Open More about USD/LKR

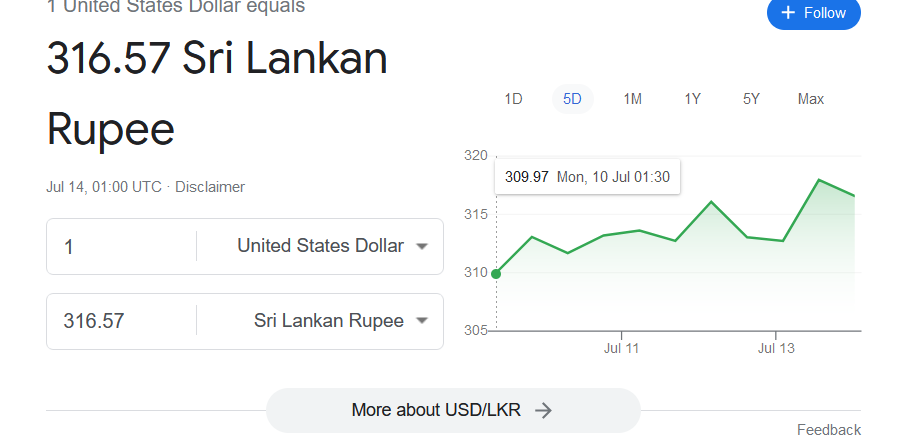tap(453, 411)
